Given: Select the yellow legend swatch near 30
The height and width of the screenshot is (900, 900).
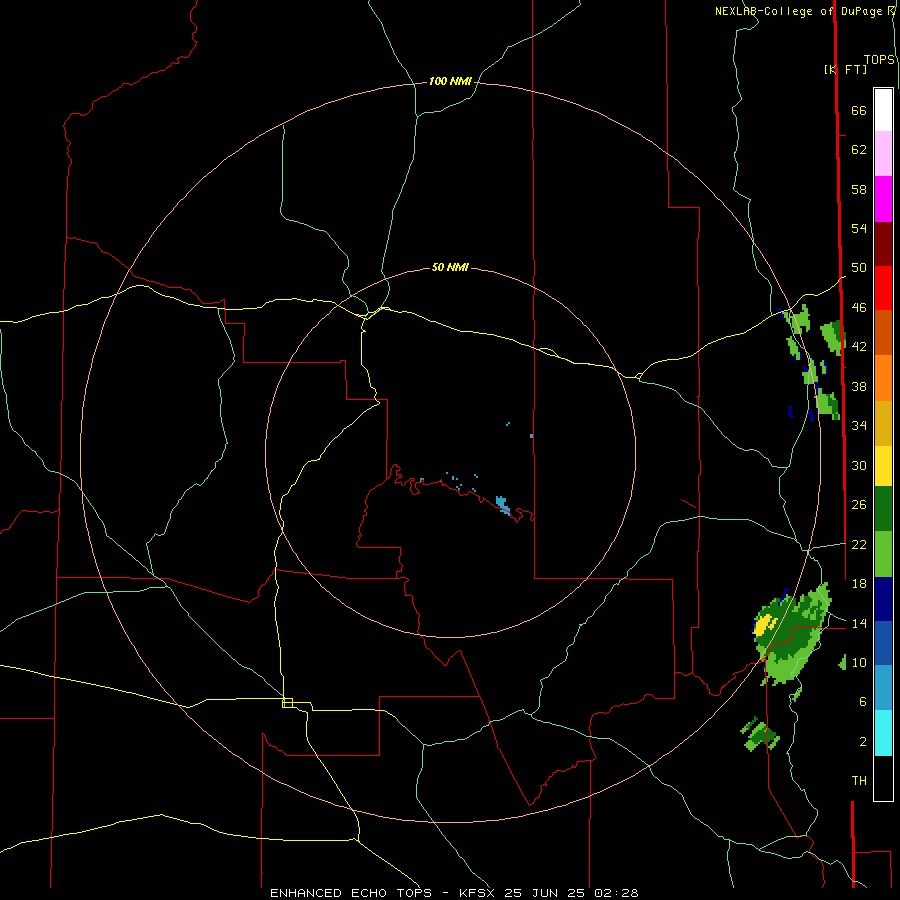Looking at the screenshot, I should [883, 466].
